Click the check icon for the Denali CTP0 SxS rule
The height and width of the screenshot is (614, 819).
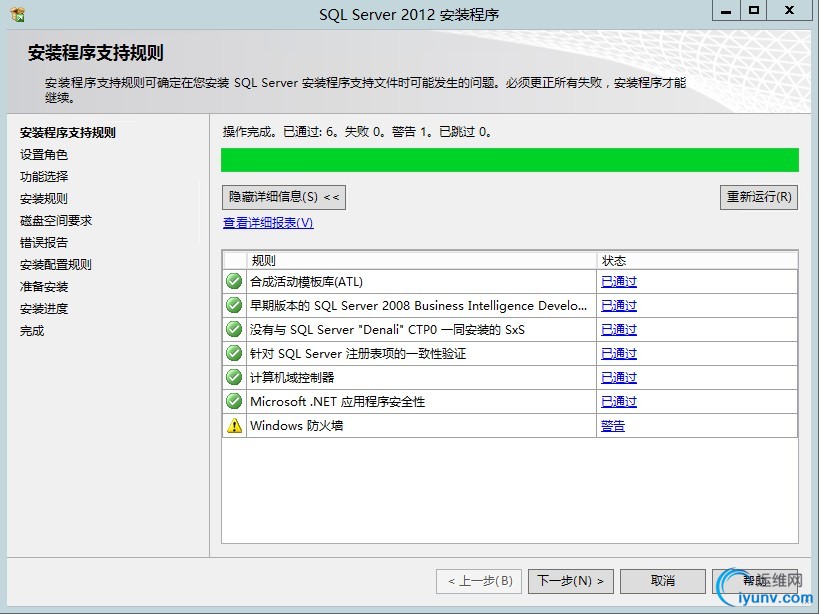234,329
